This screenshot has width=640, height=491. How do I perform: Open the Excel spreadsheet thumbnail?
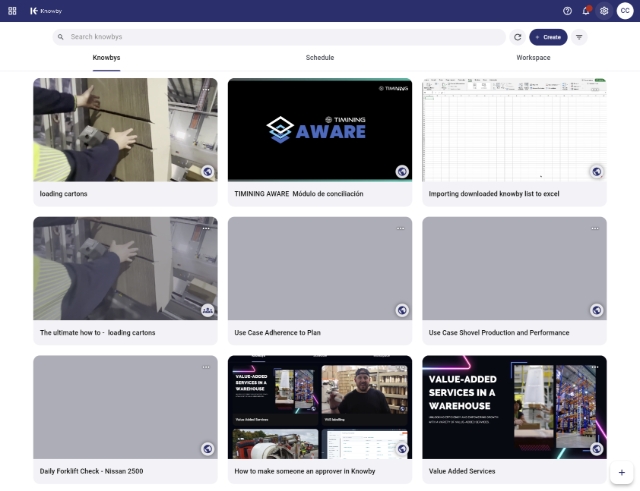tap(514, 130)
